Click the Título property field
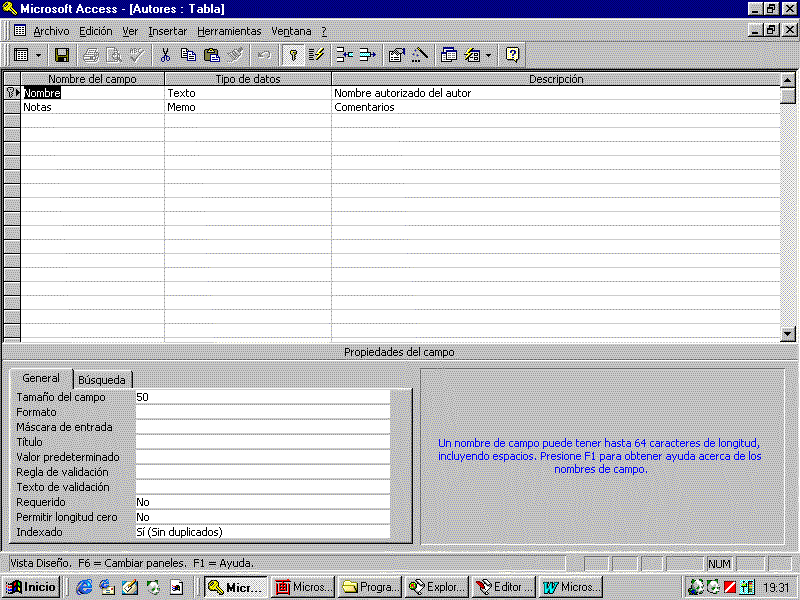The height and width of the screenshot is (600, 800). (263, 442)
